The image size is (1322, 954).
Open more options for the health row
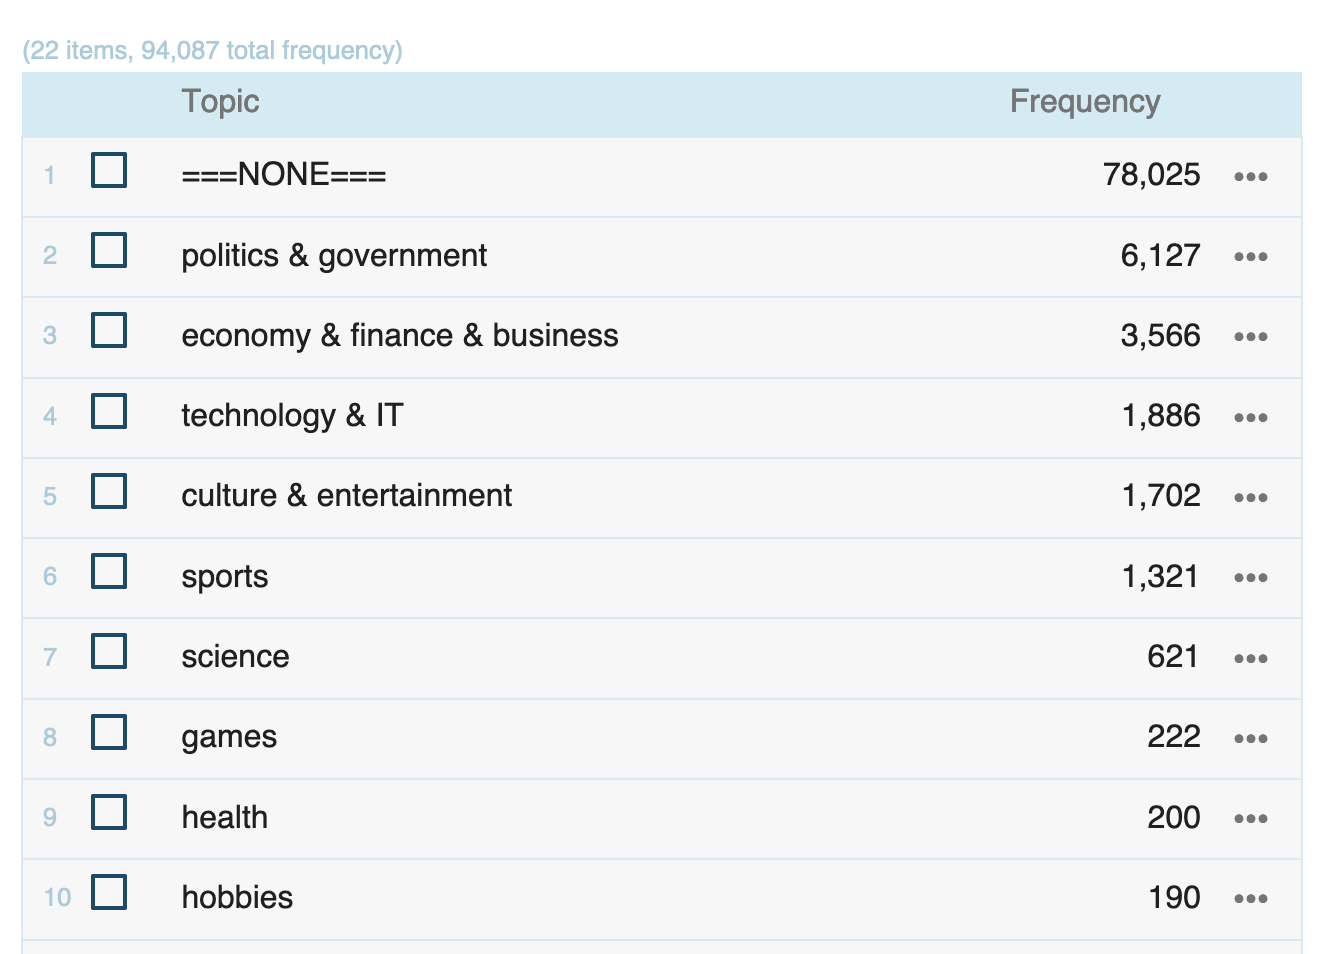click(1250, 819)
